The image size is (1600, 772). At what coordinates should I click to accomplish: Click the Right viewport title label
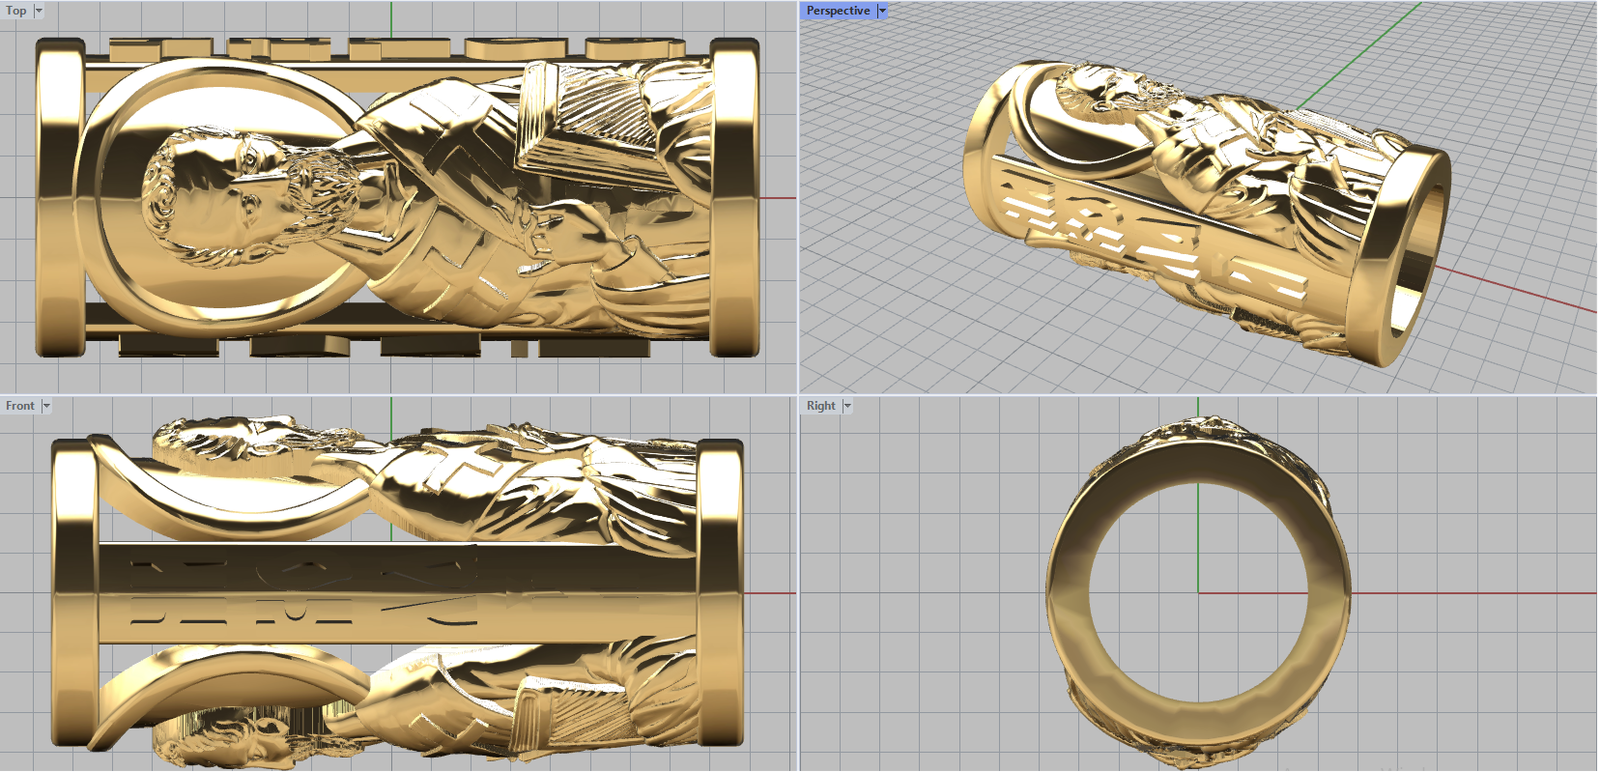click(x=821, y=406)
